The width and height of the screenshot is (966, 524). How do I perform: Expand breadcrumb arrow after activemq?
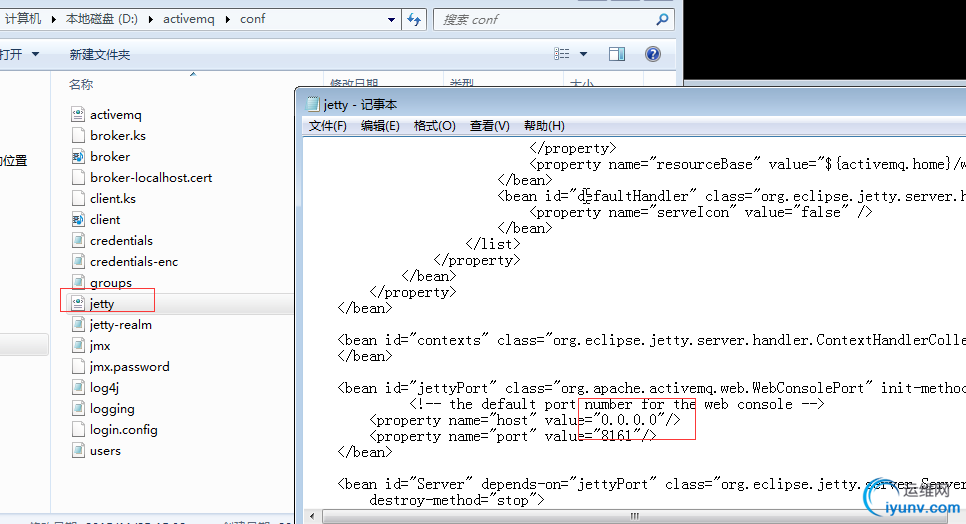(x=227, y=19)
